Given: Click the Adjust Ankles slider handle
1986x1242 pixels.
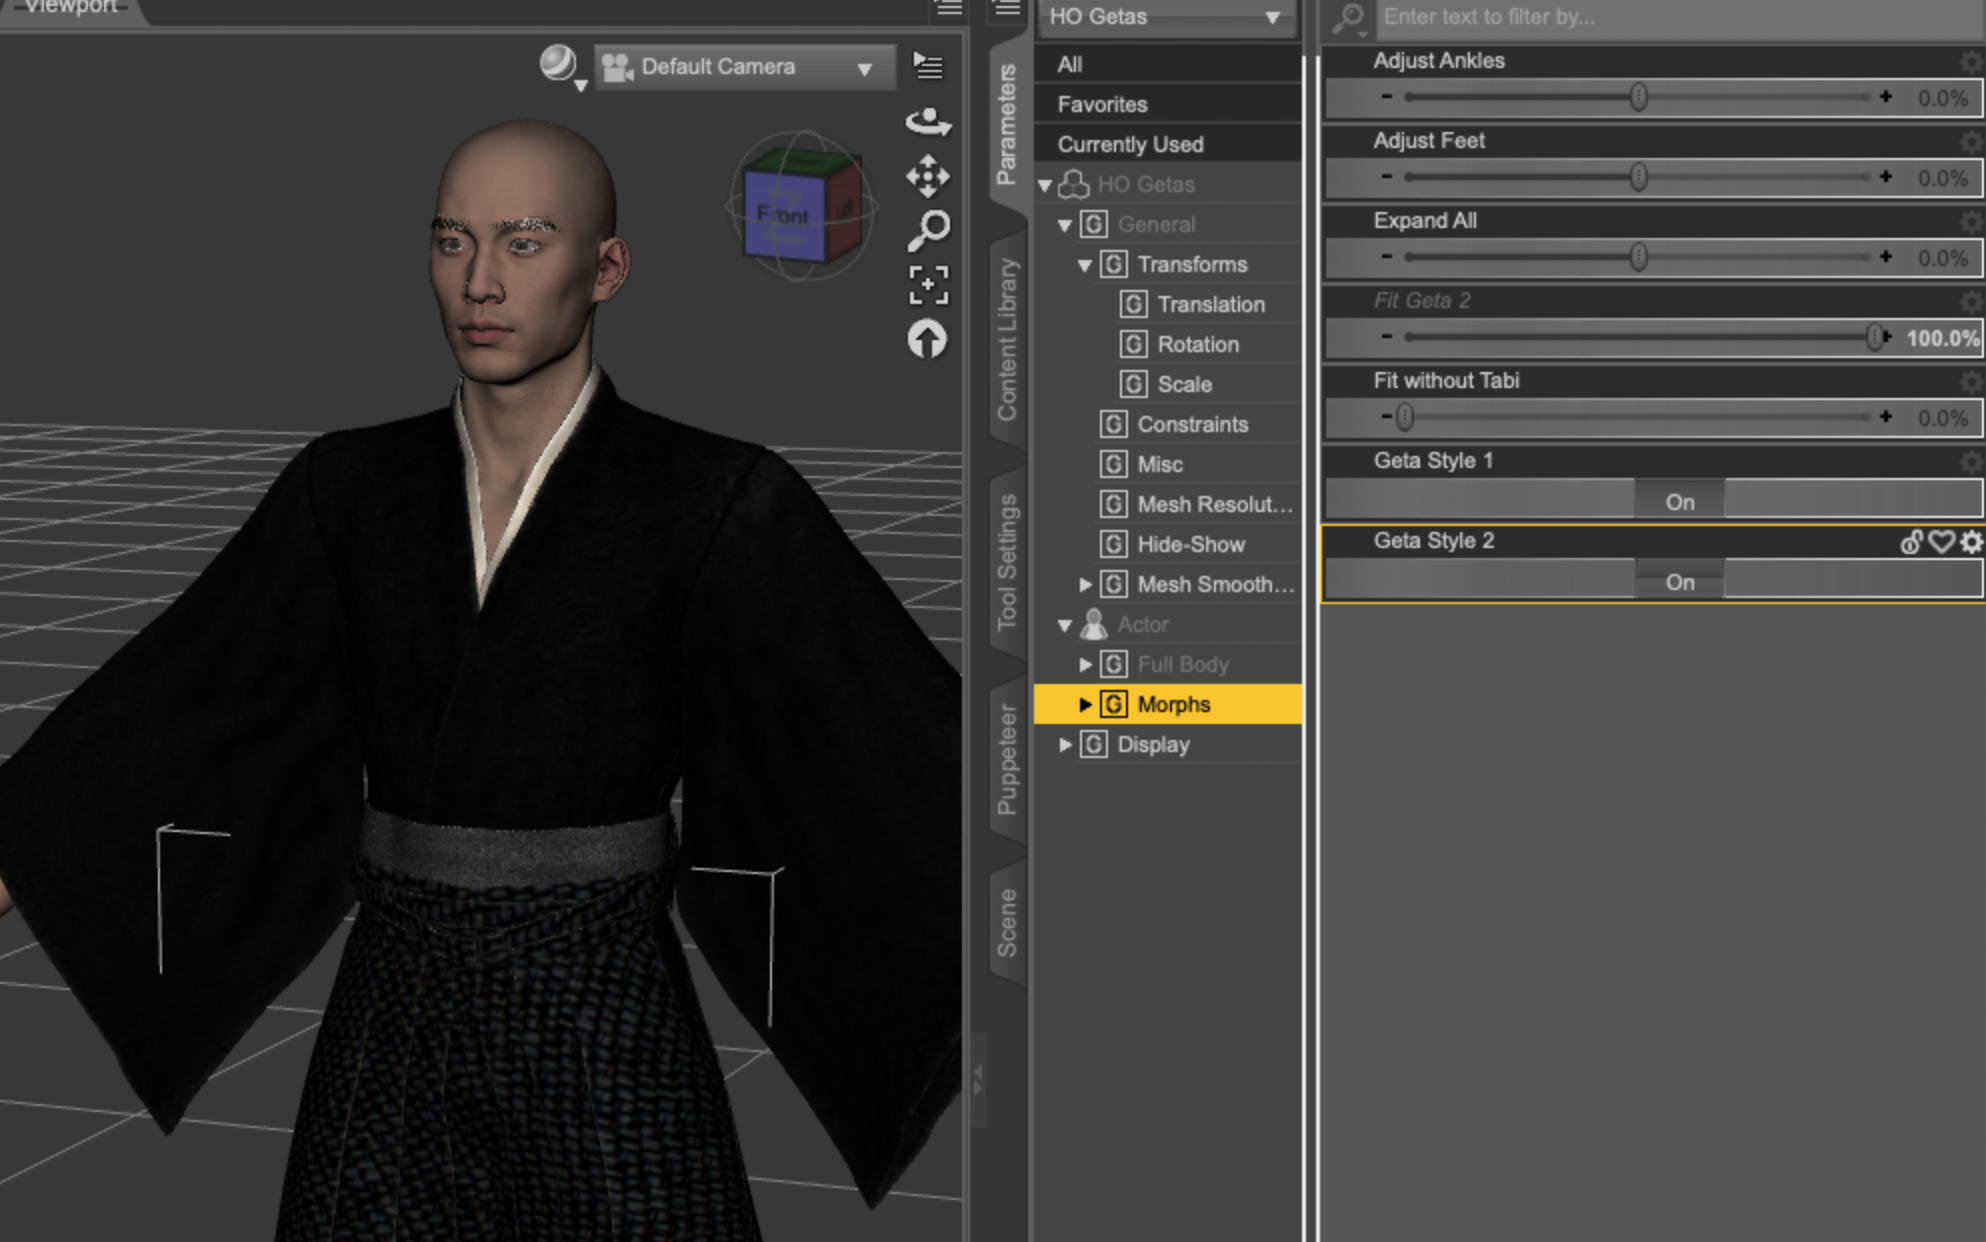Looking at the screenshot, I should tap(1638, 97).
